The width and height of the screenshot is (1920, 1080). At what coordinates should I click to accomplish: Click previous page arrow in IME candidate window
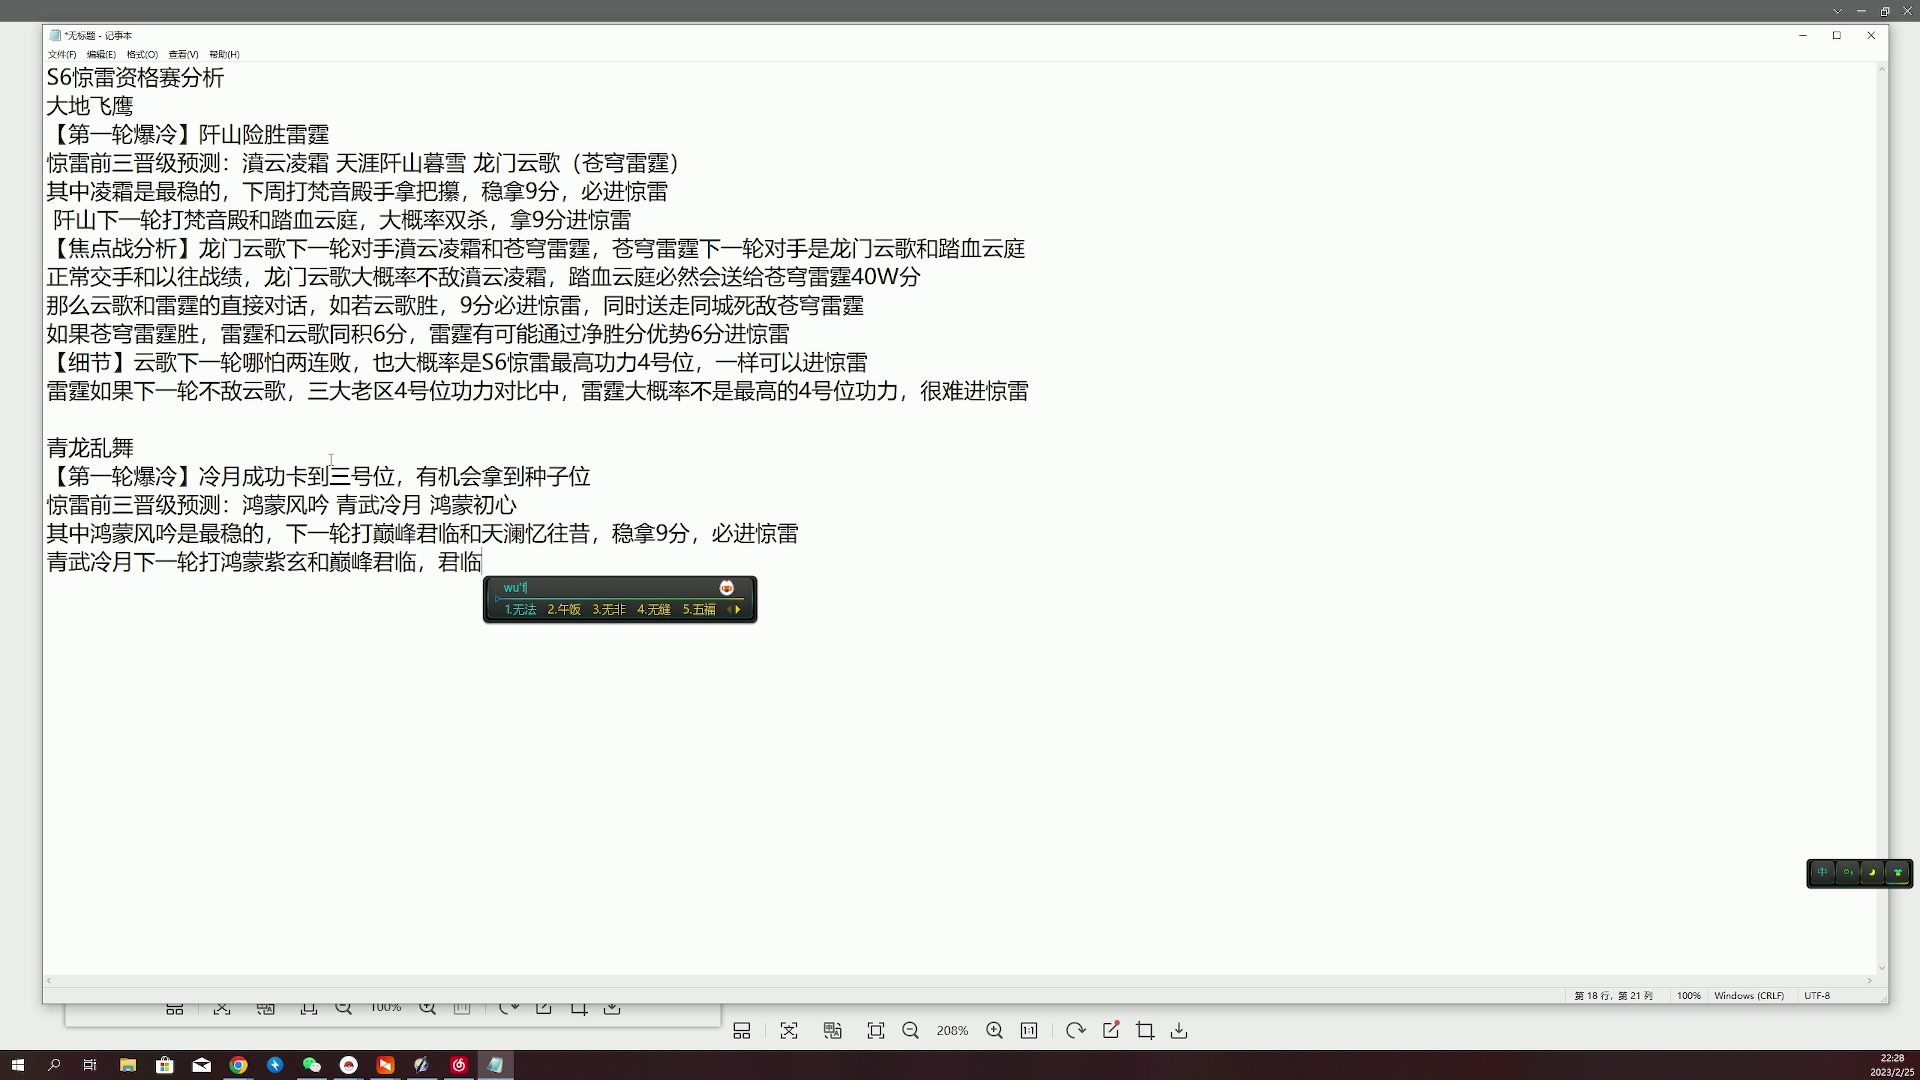(728, 609)
